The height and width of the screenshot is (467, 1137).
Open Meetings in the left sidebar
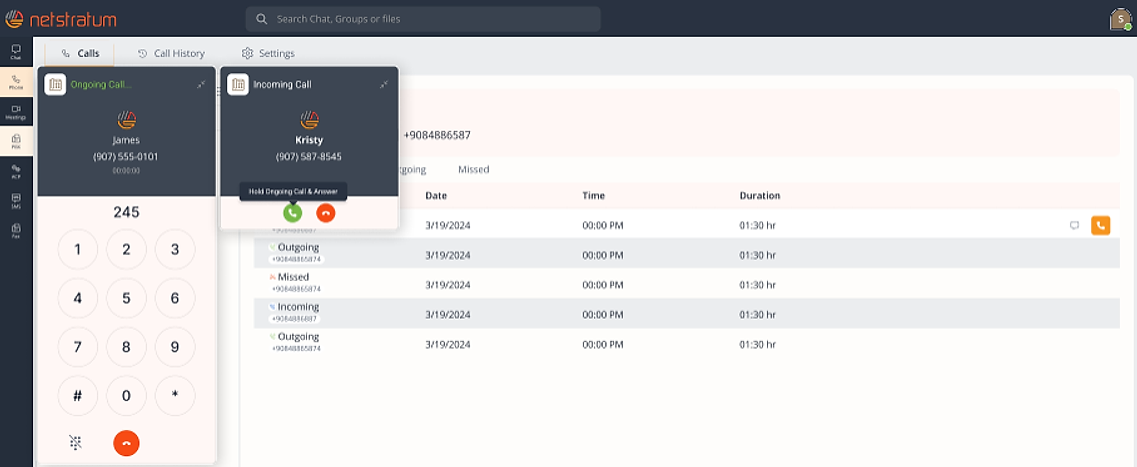tap(16, 112)
